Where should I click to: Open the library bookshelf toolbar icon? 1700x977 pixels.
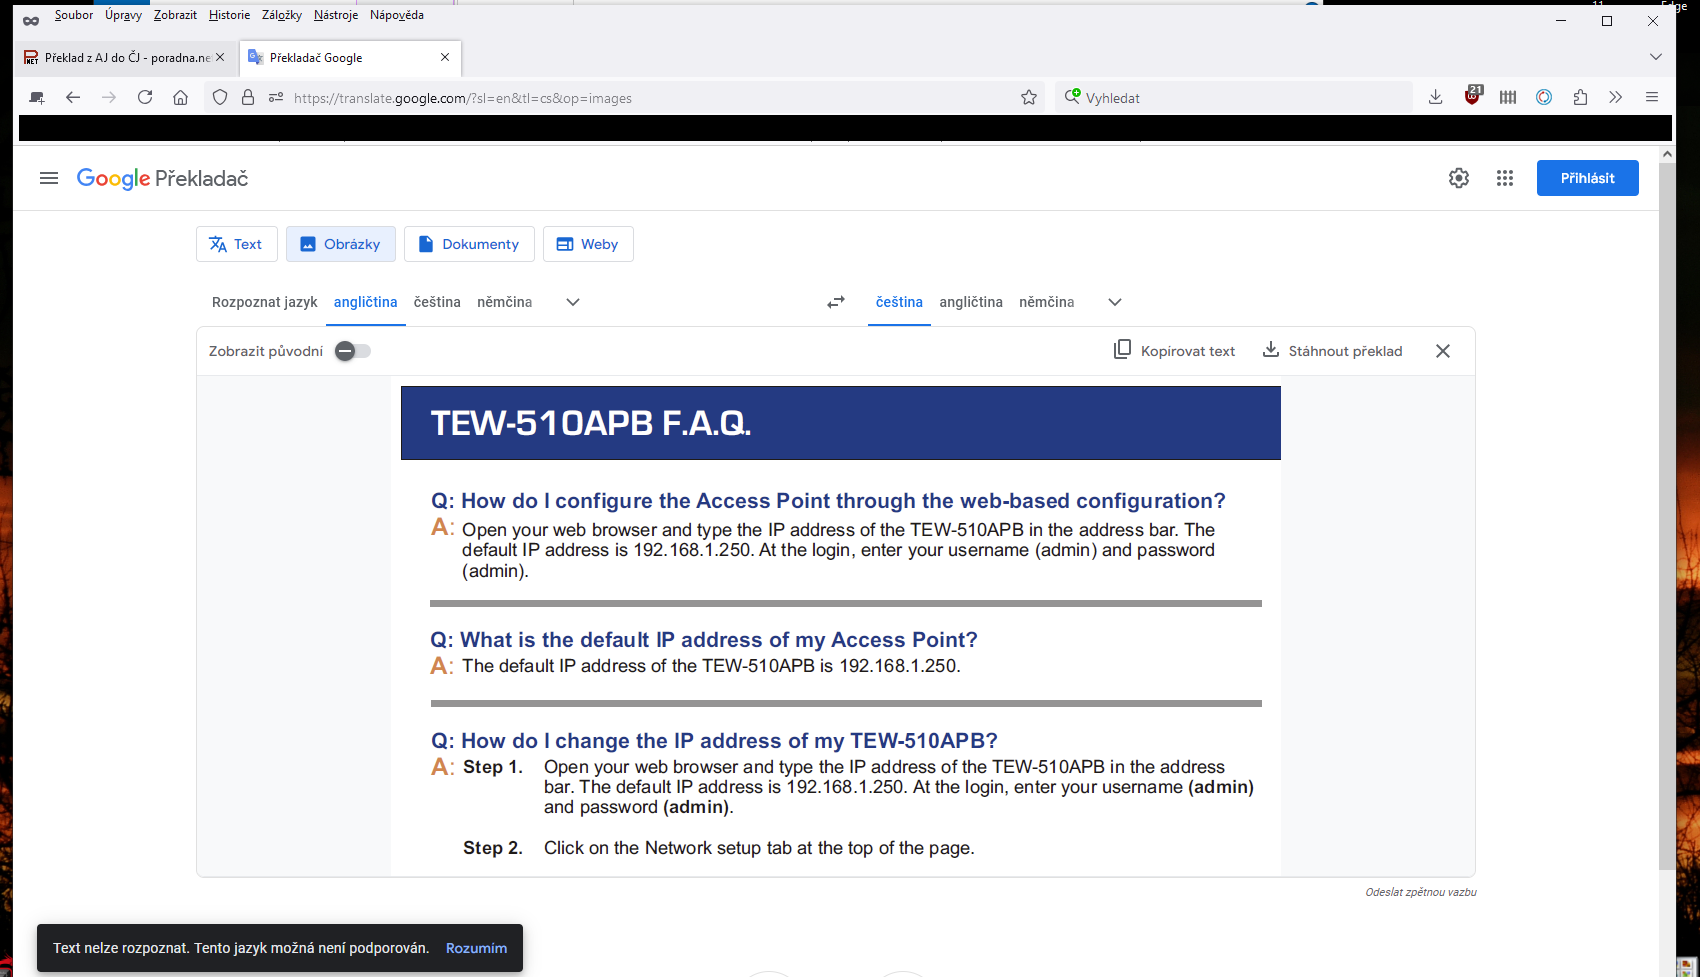click(x=1508, y=97)
